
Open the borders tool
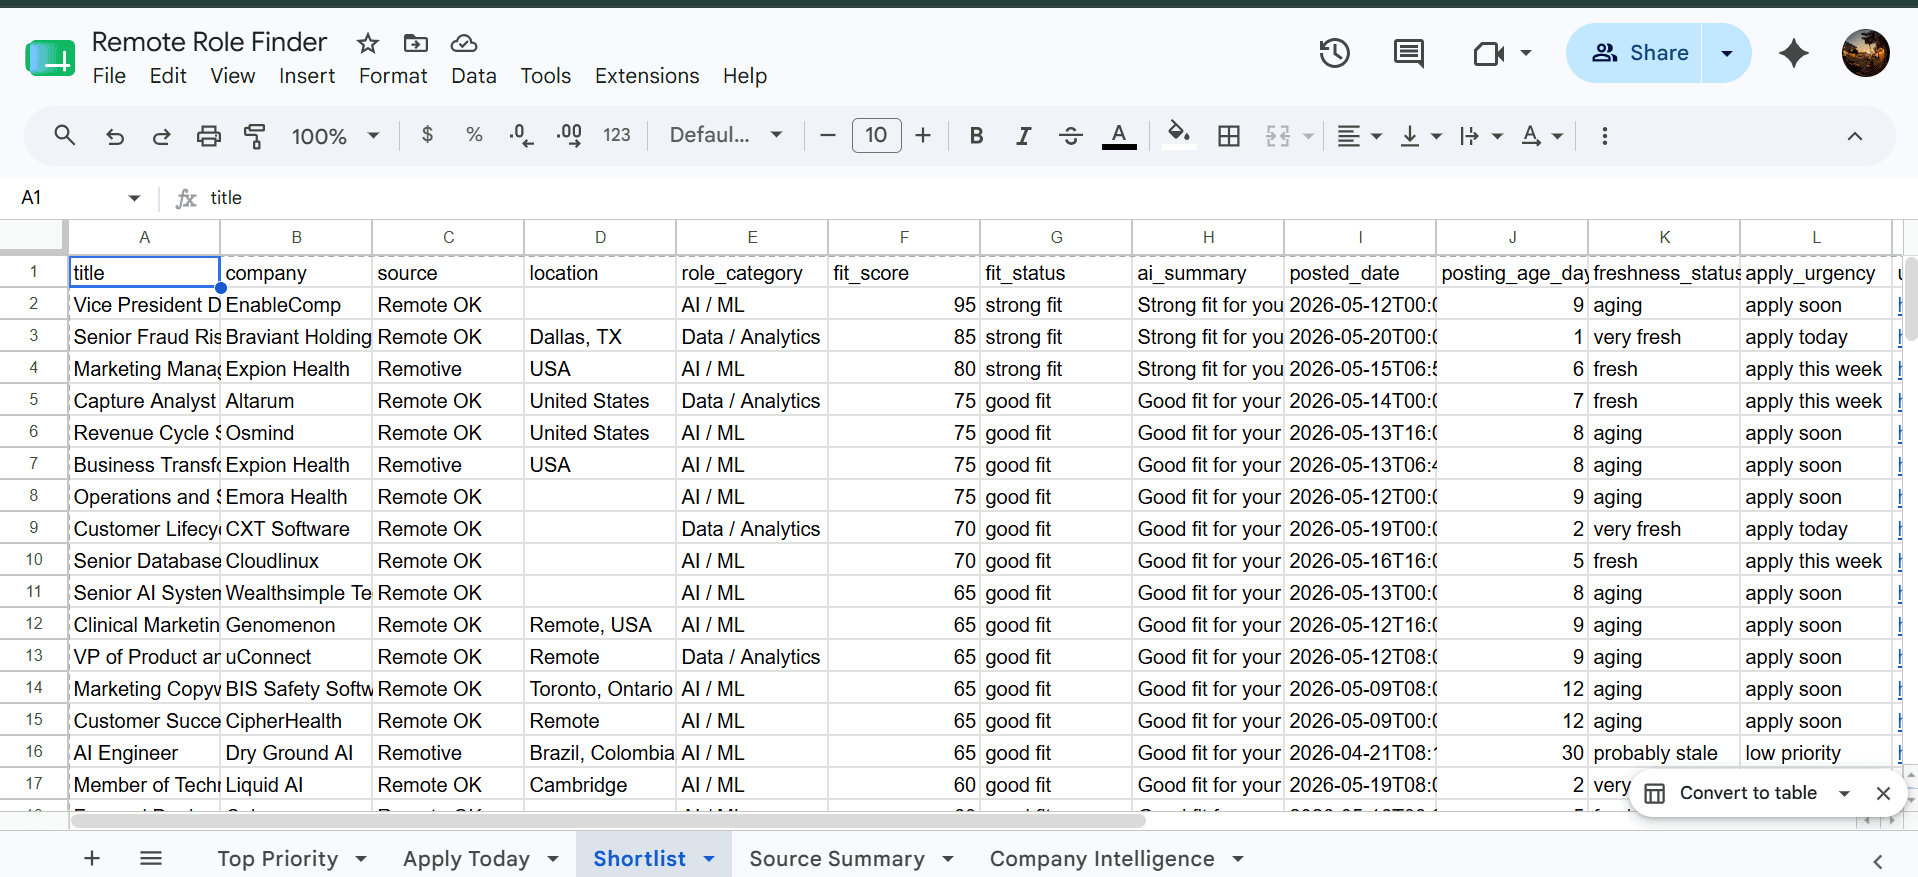pyautogui.click(x=1229, y=136)
